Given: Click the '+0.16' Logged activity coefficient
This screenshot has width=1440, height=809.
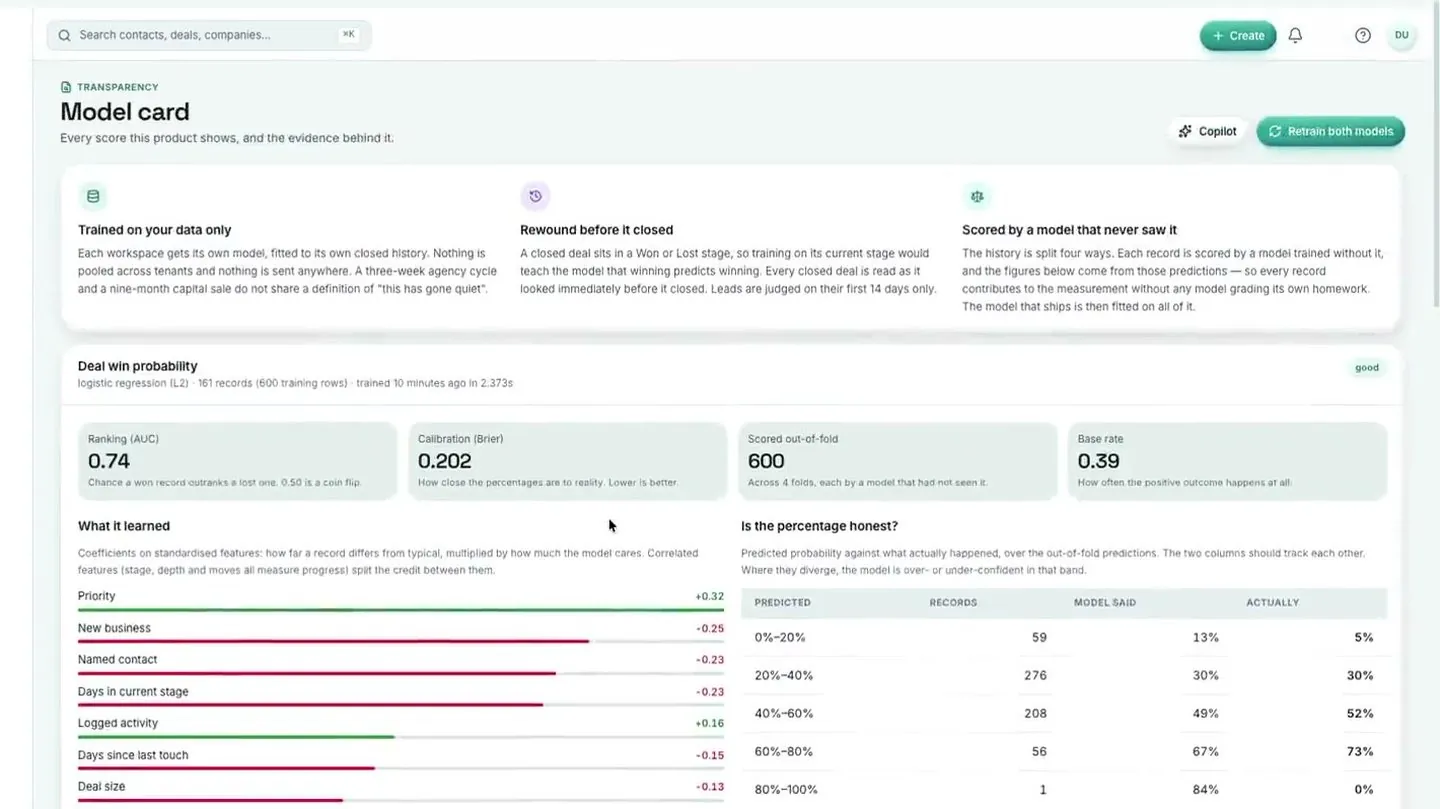Looking at the screenshot, I should point(710,723).
